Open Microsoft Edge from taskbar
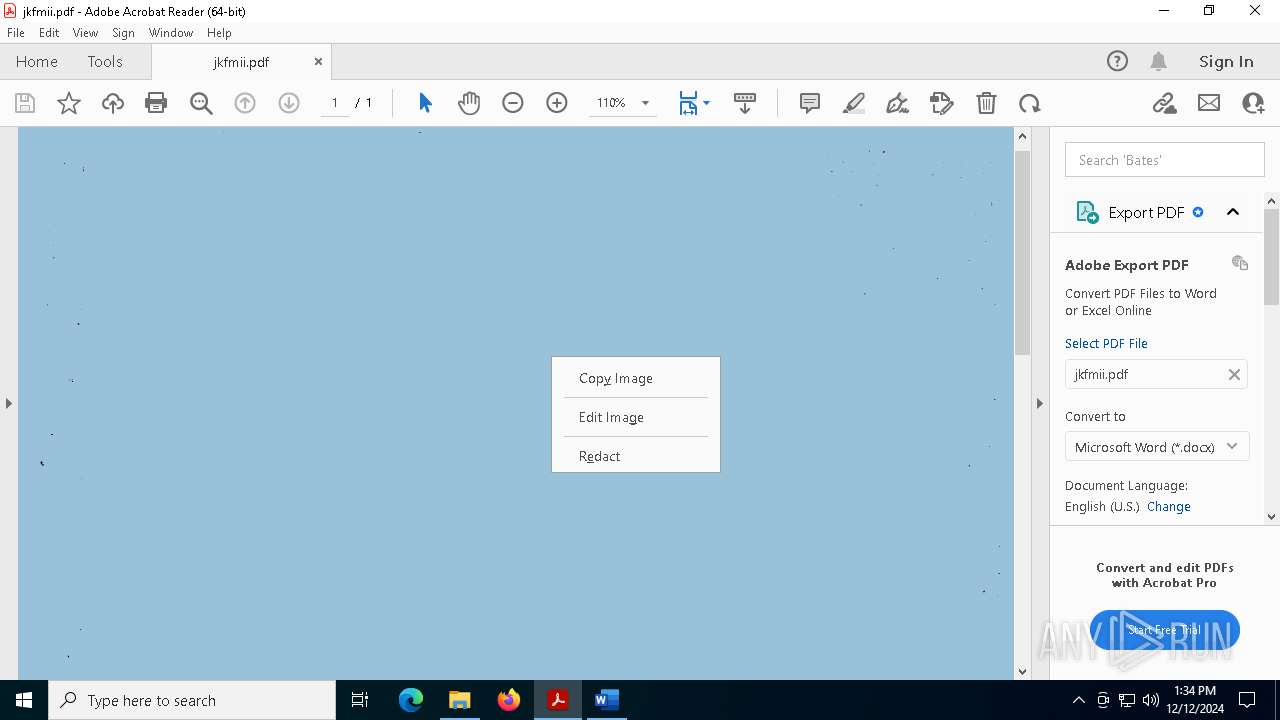The width and height of the screenshot is (1280, 720). pyautogui.click(x=411, y=700)
